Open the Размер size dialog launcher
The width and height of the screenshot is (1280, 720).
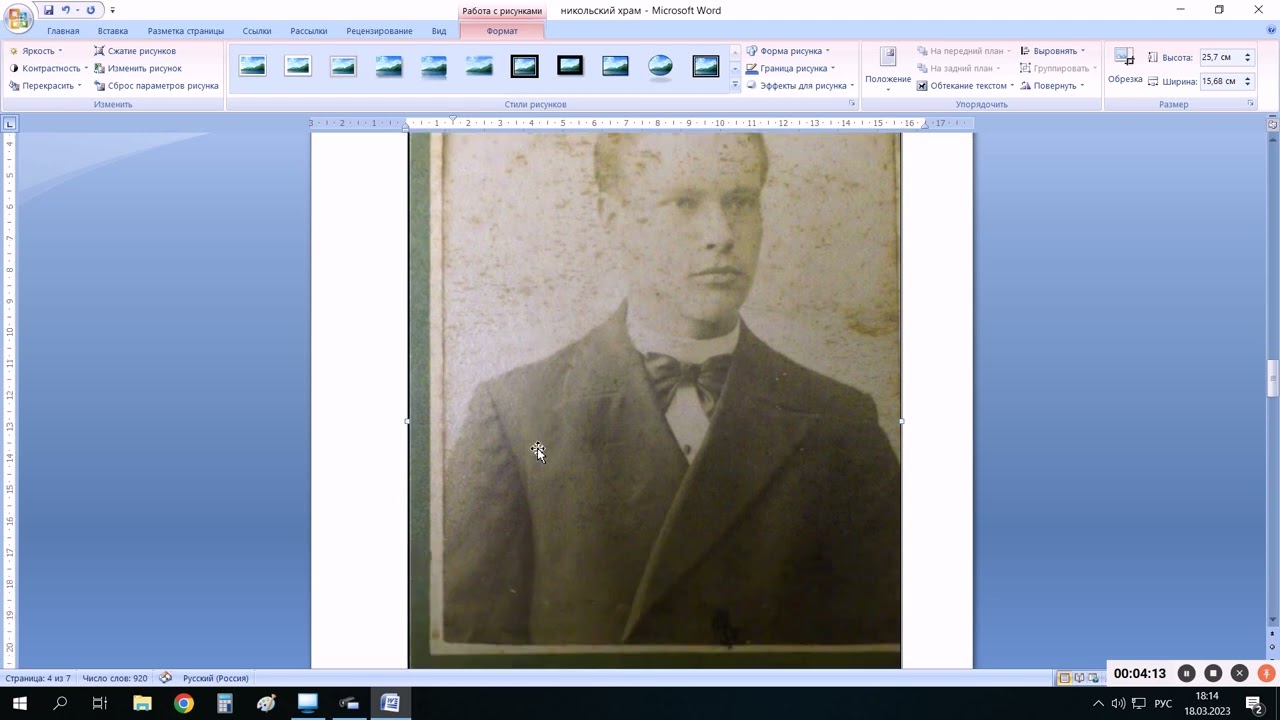pos(1250,104)
